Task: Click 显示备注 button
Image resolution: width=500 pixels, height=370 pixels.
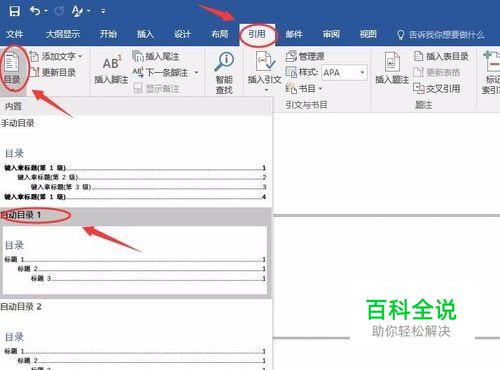Action: point(156,89)
